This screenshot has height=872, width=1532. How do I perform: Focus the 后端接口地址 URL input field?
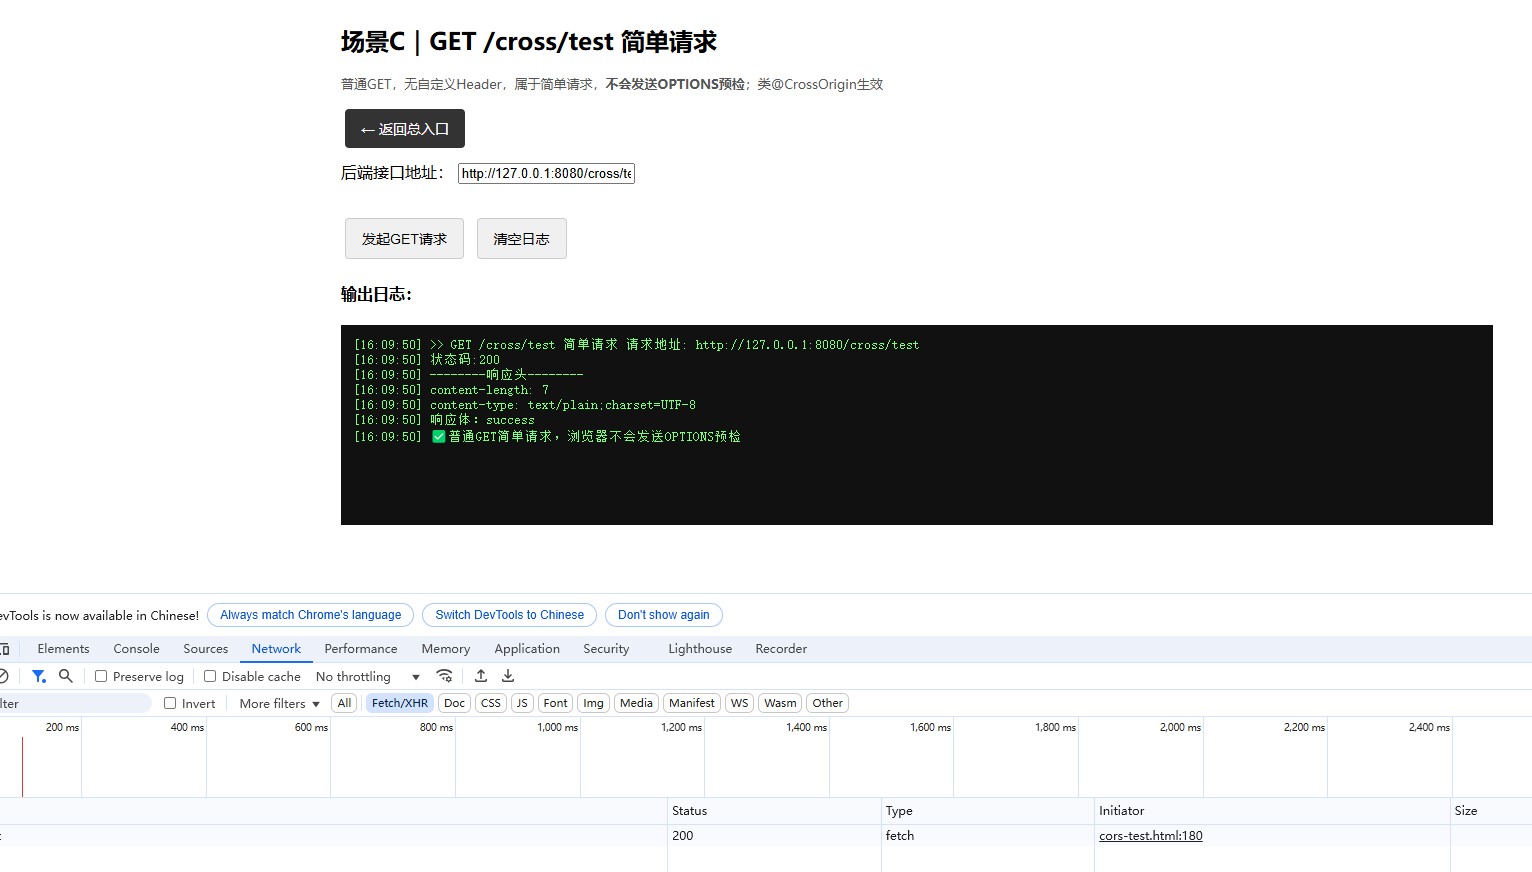(x=546, y=173)
